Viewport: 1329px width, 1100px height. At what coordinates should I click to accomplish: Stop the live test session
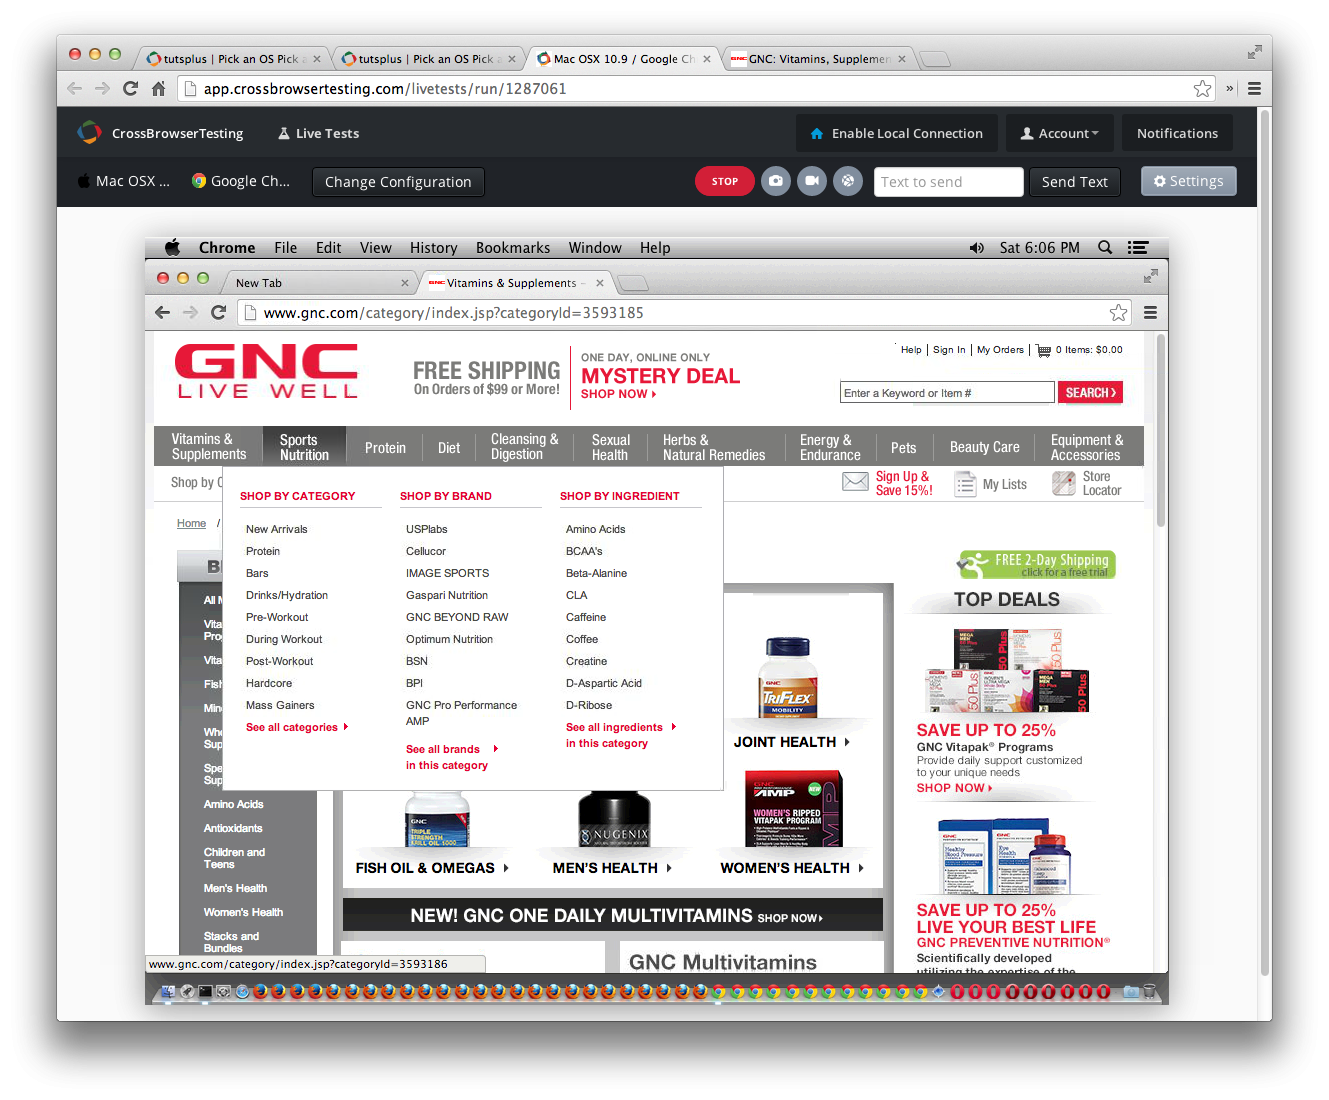point(725,181)
